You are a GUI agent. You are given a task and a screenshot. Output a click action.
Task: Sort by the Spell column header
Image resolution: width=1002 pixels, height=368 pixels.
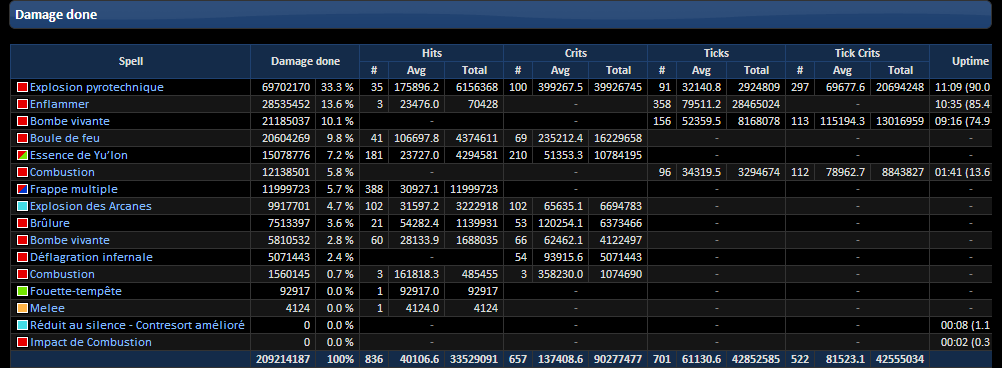130,61
